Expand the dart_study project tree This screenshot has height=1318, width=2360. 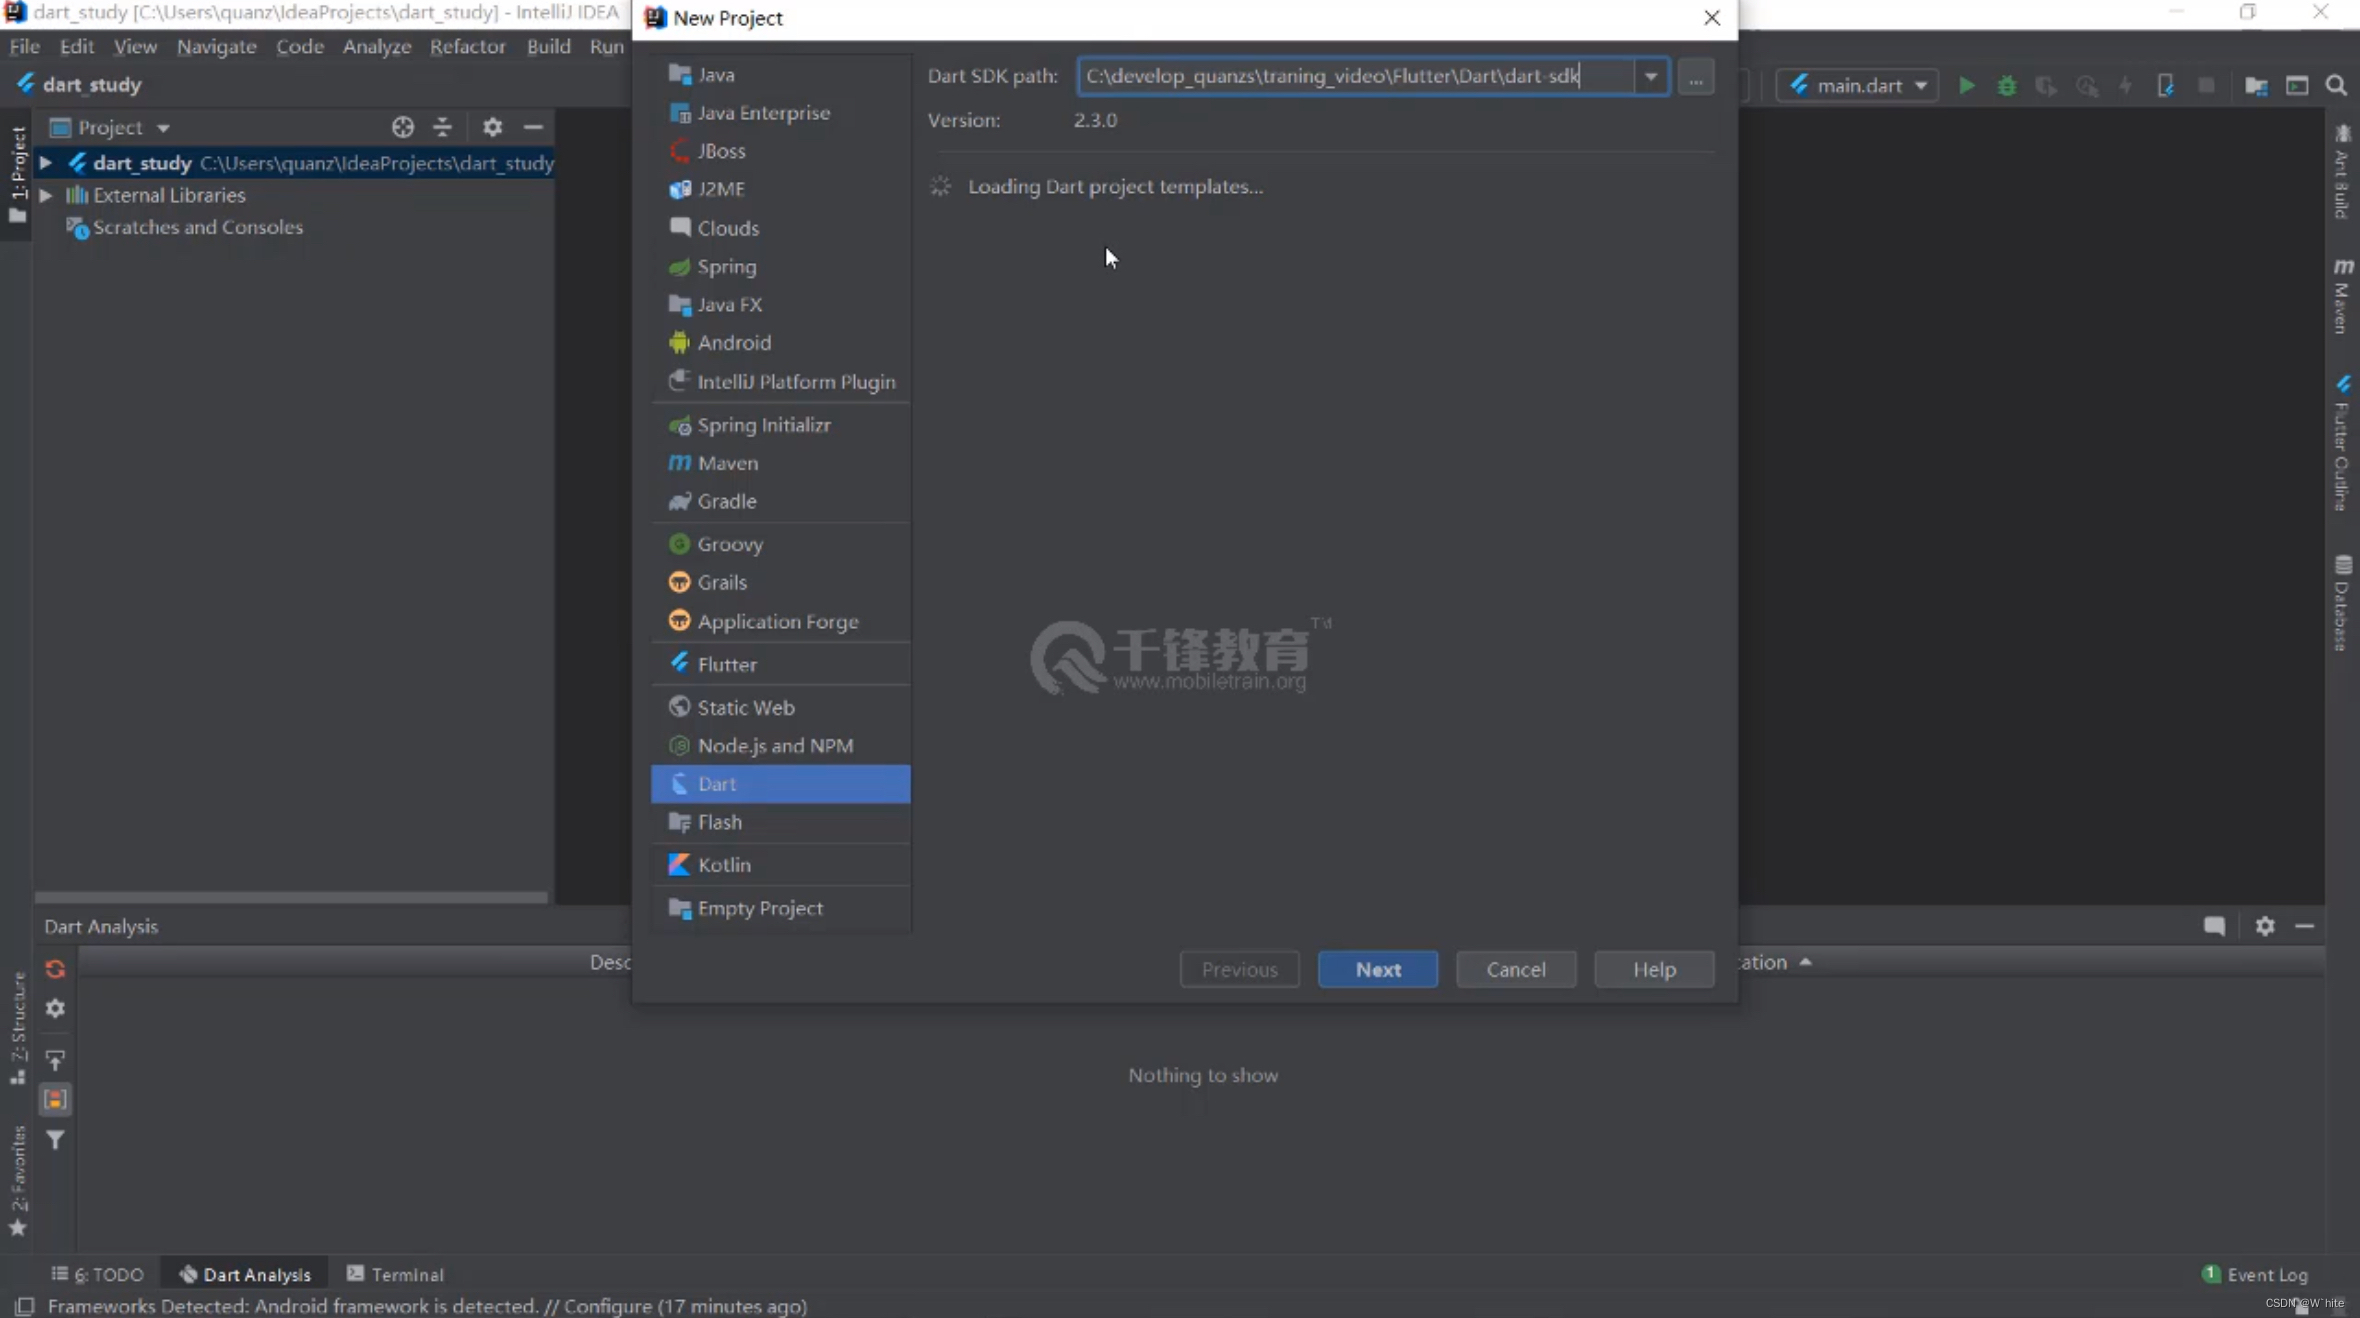coord(44,160)
